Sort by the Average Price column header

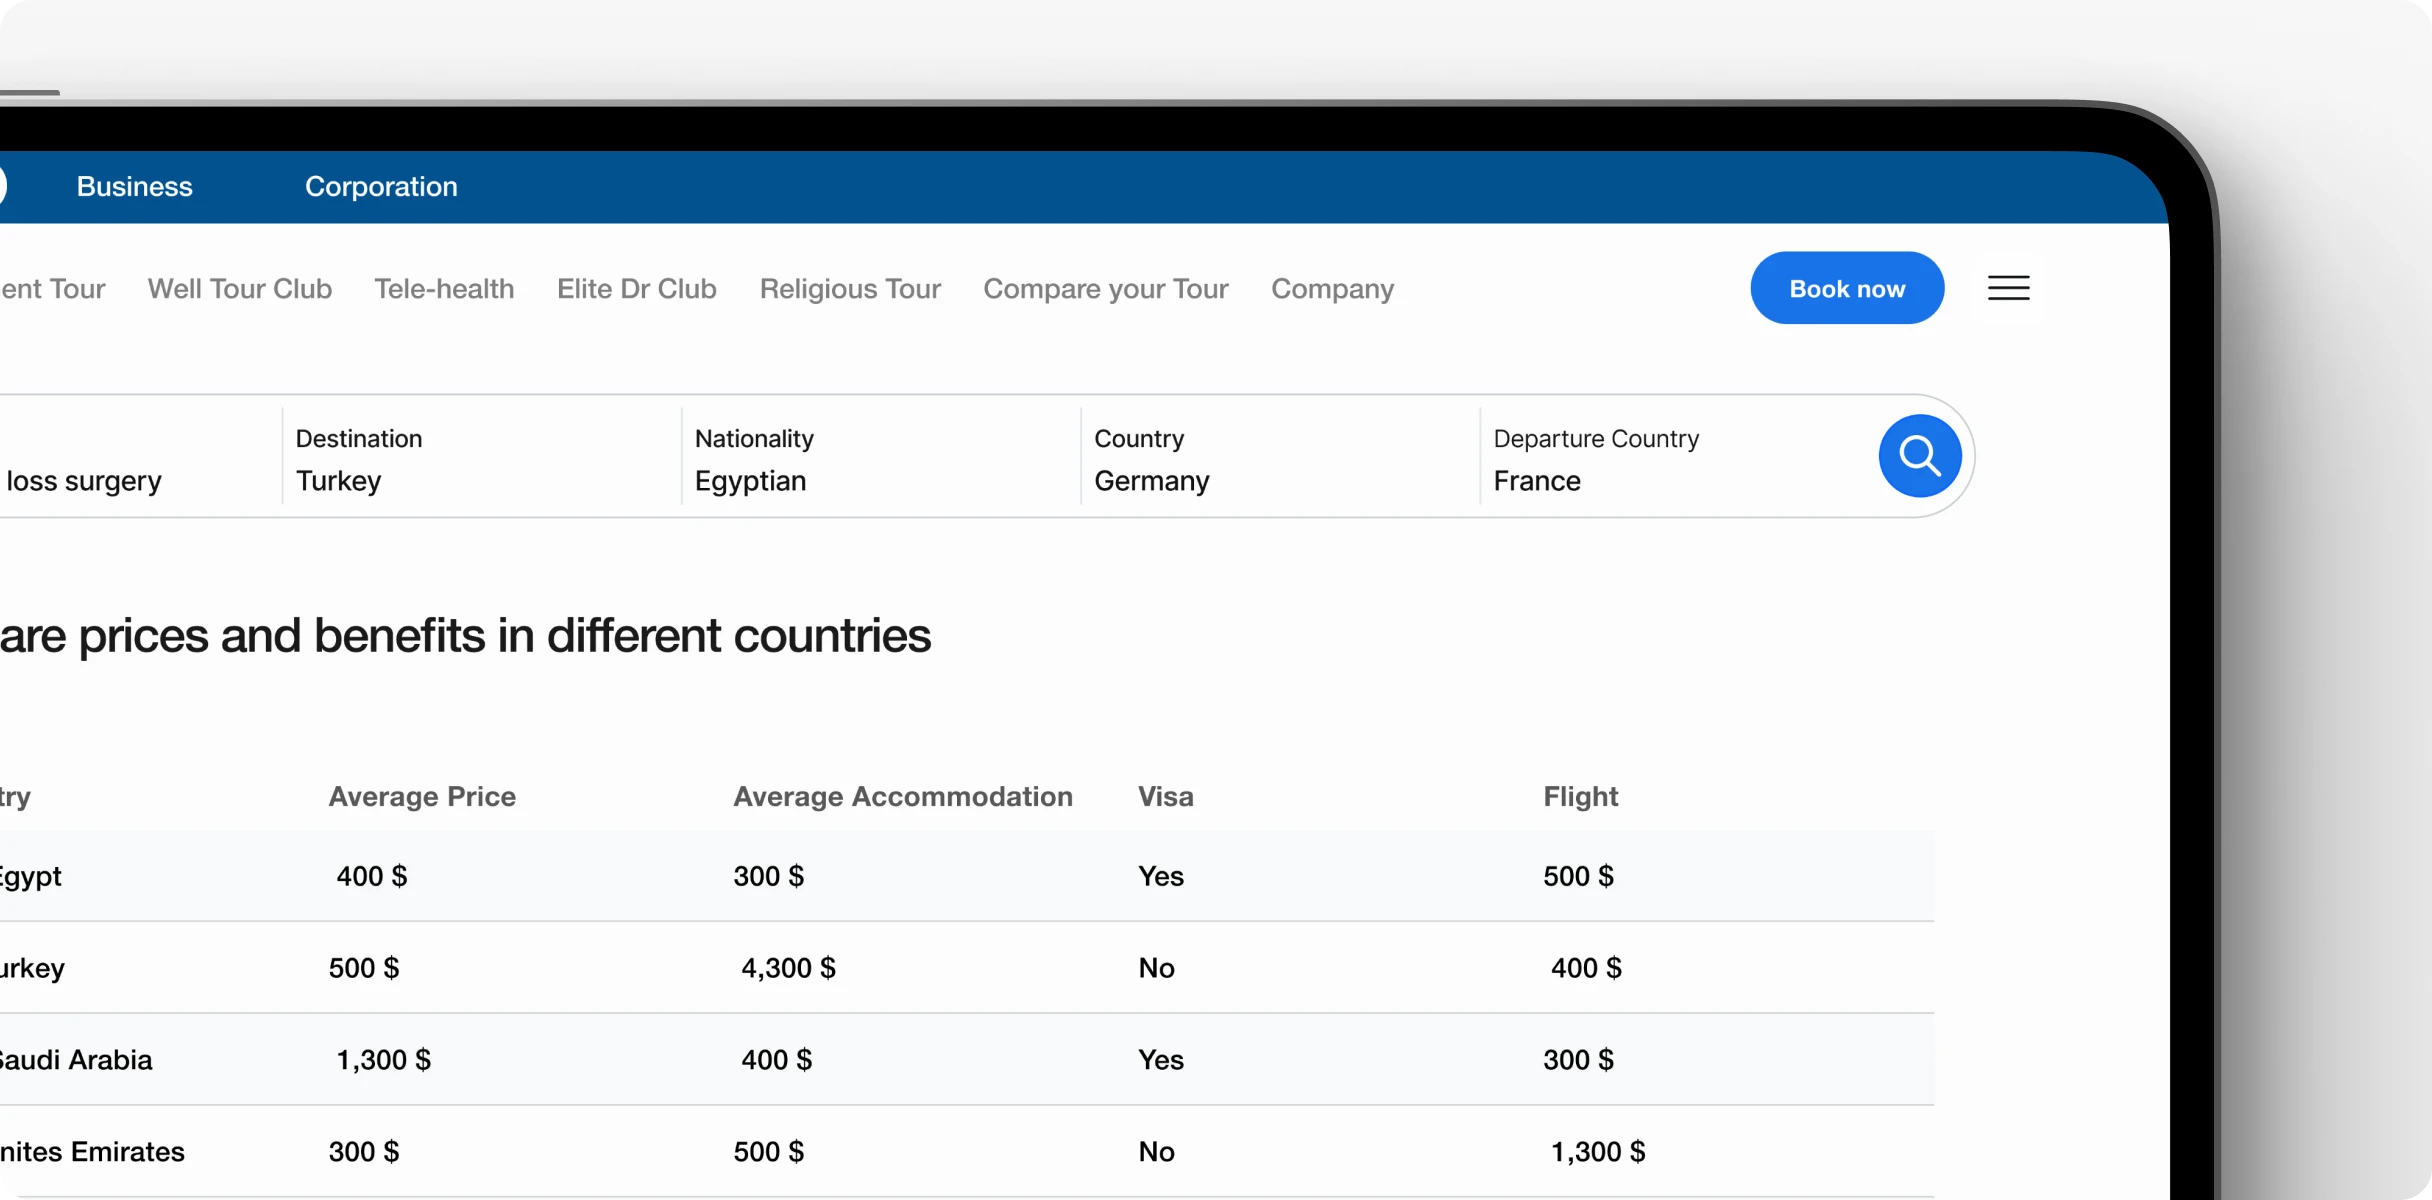[422, 797]
